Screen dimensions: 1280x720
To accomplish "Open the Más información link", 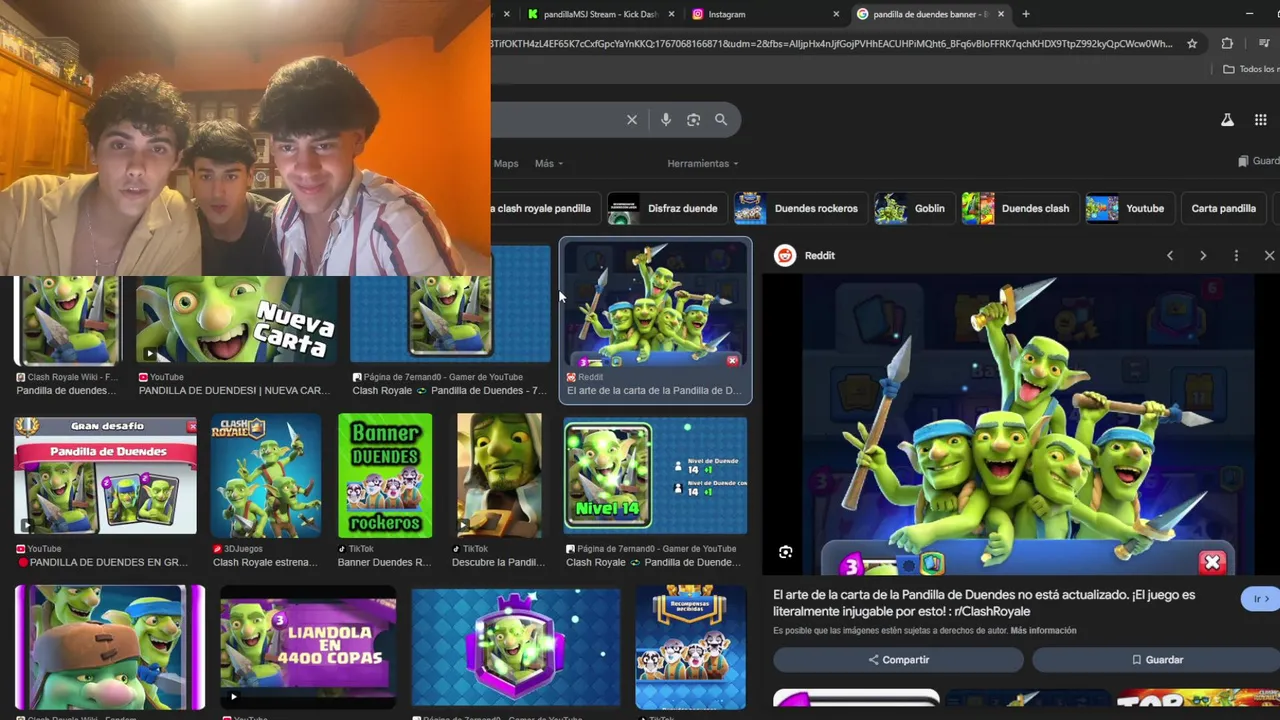I will pyautogui.click(x=1043, y=631).
